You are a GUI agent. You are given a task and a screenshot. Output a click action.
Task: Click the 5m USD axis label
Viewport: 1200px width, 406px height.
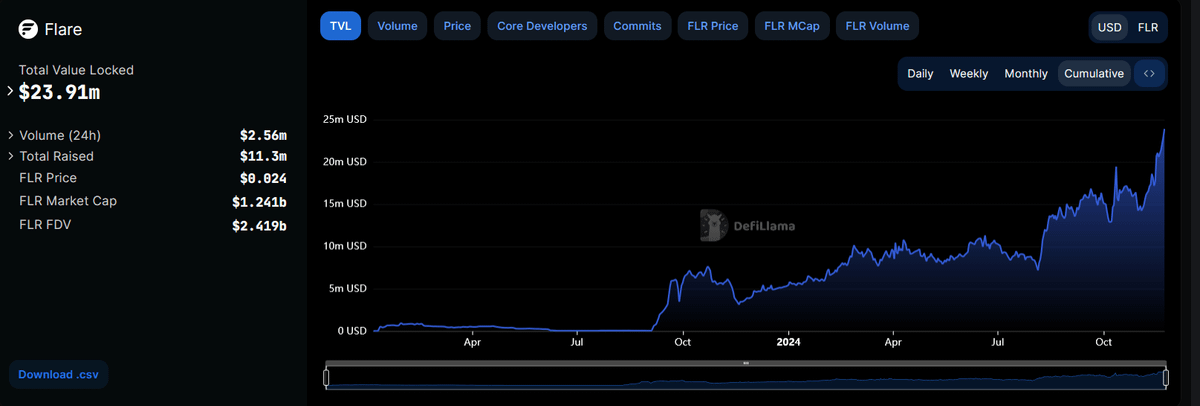pyautogui.click(x=346, y=288)
